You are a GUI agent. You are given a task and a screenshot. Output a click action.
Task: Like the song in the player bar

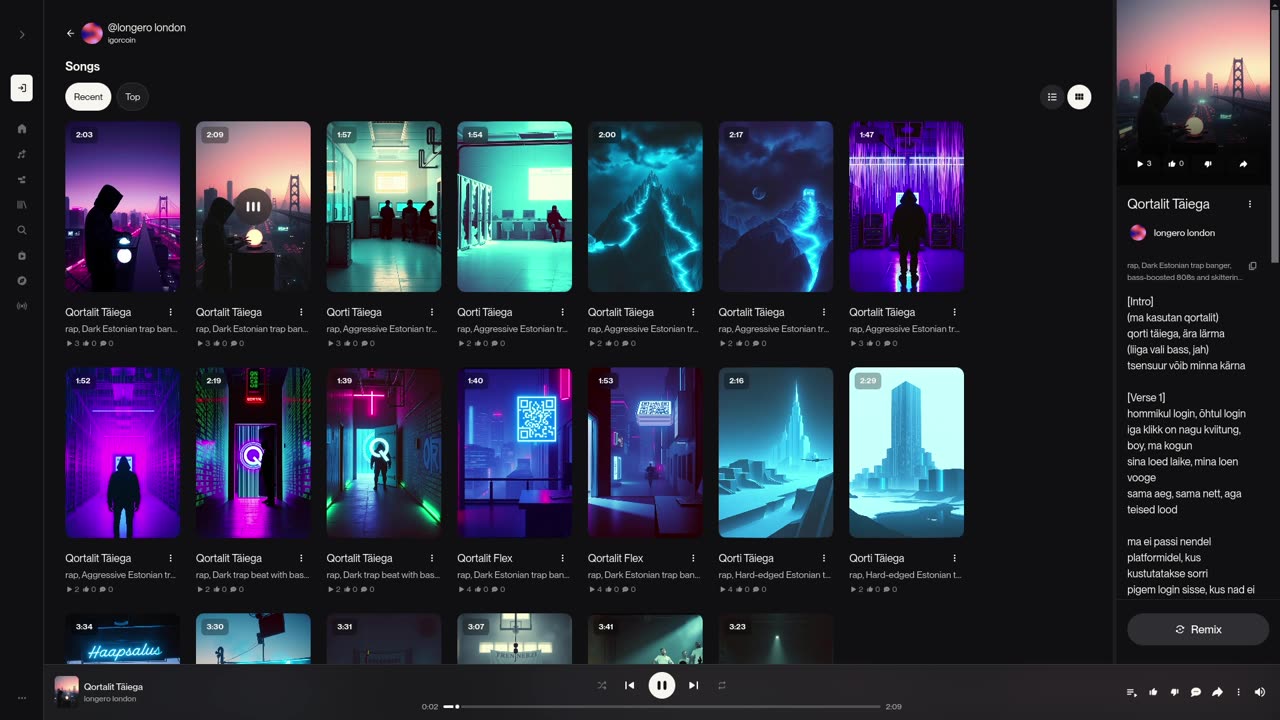tap(1153, 692)
